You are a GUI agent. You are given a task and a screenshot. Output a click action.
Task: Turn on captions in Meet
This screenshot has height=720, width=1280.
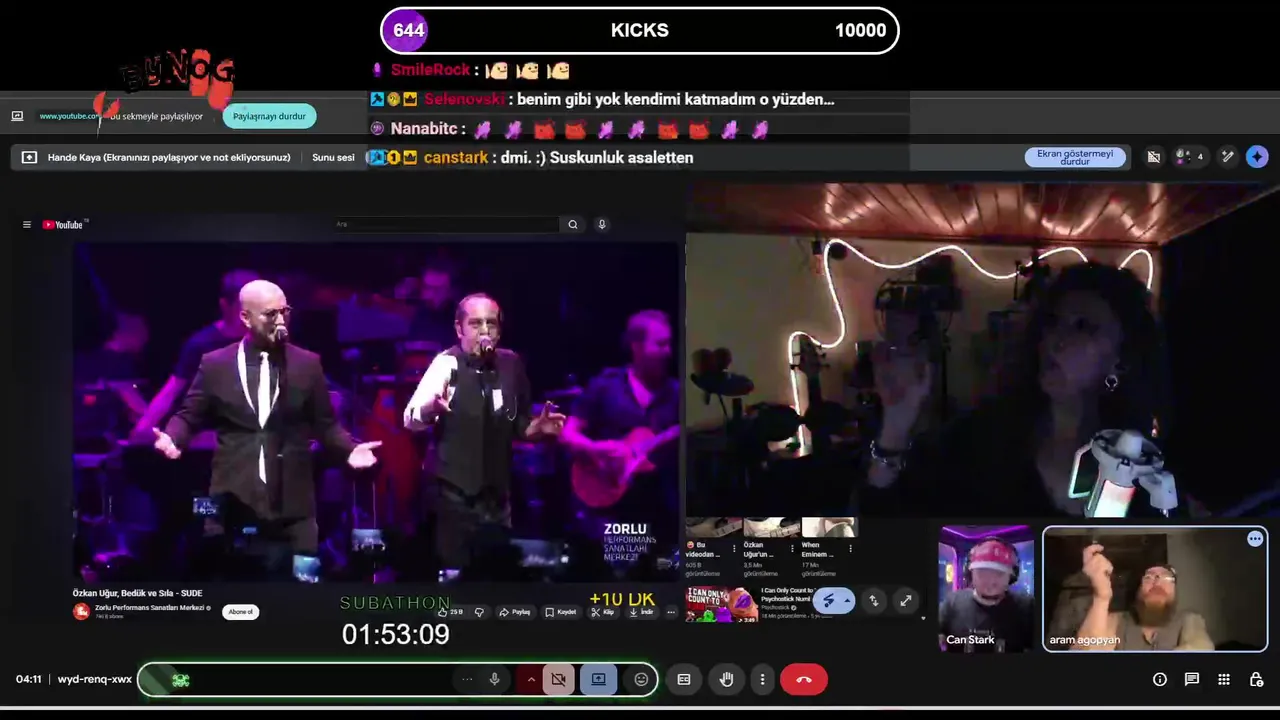pyautogui.click(x=684, y=680)
